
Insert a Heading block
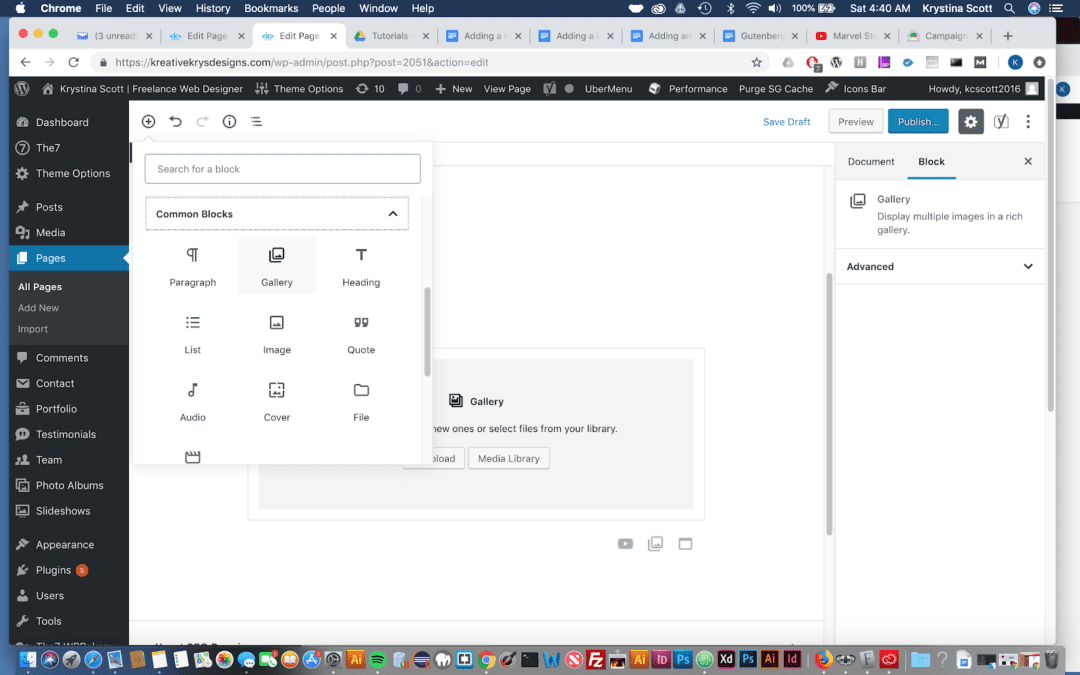(361, 267)
